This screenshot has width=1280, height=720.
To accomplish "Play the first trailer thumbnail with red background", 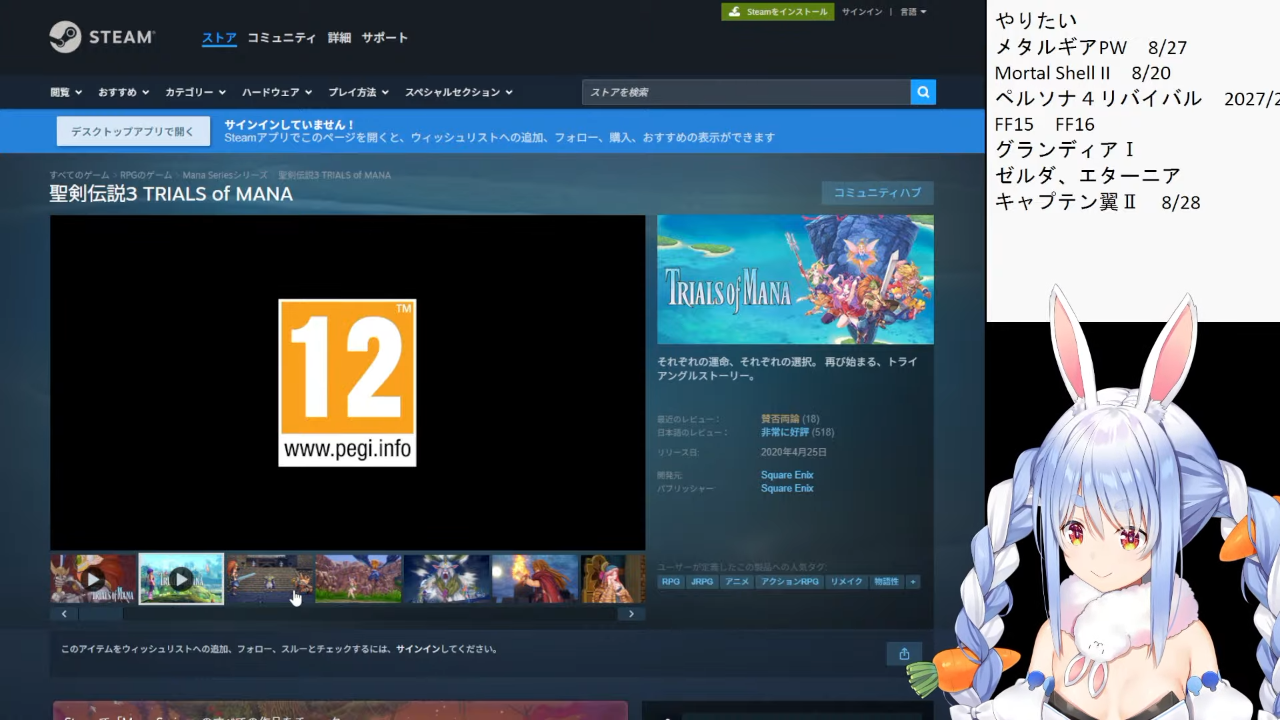I will 93,579.
